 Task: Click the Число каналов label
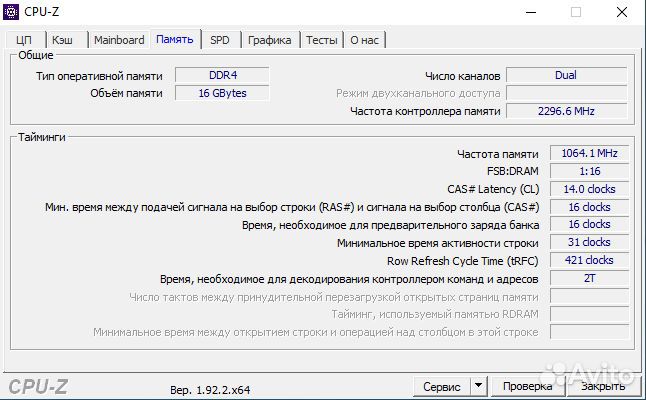[x=463, y=76]
